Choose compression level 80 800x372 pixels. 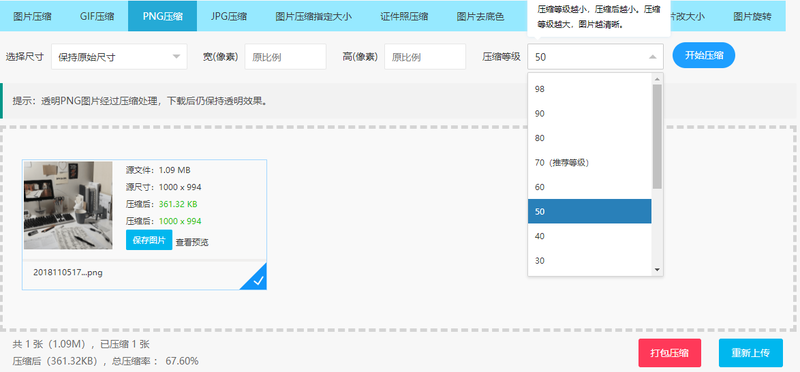(x=590, y=138)
